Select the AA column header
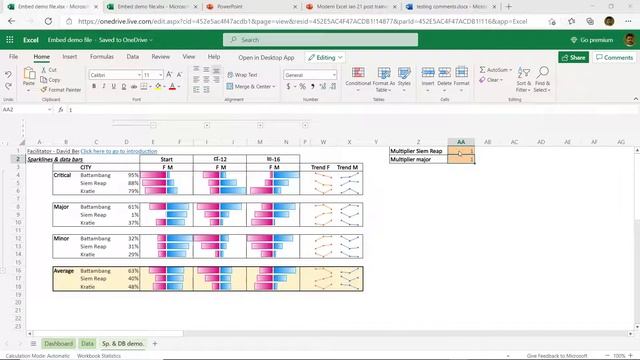 pyautogui.click(x=461, y=142)
